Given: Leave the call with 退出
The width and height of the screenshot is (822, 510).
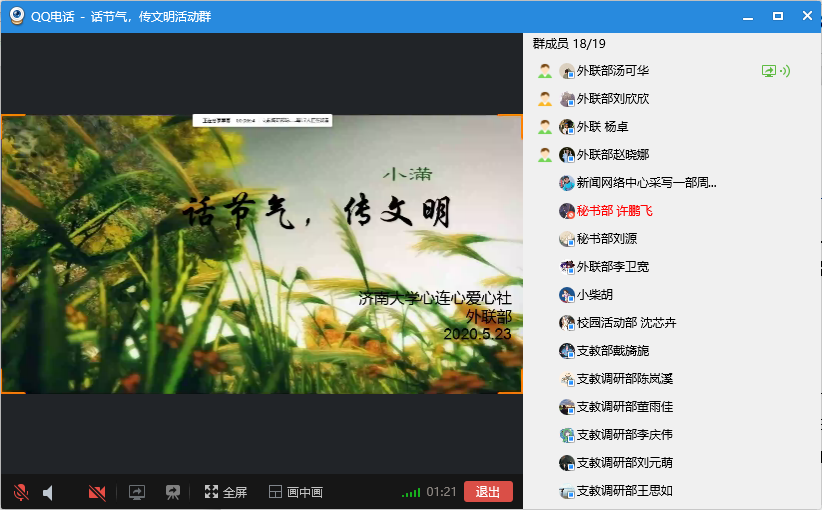Looking at the screenshot, I should tap(488, 492).
